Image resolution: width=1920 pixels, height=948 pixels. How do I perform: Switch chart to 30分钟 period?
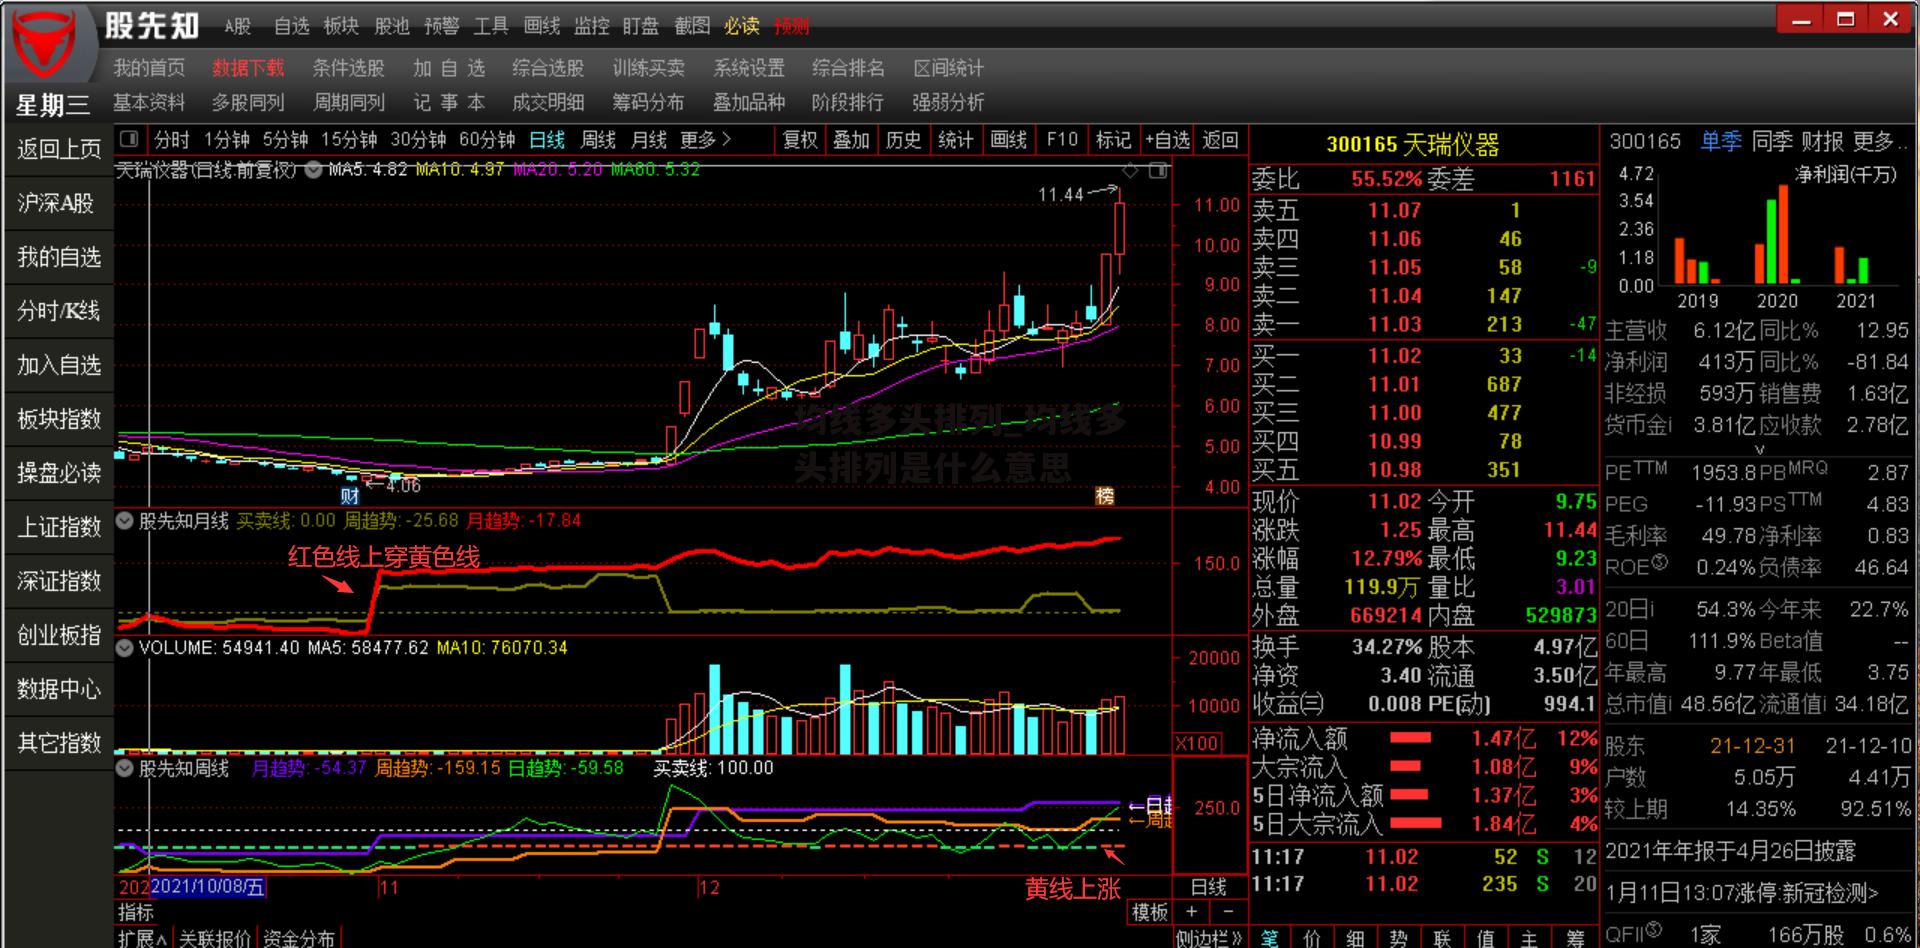click(418, 140)
